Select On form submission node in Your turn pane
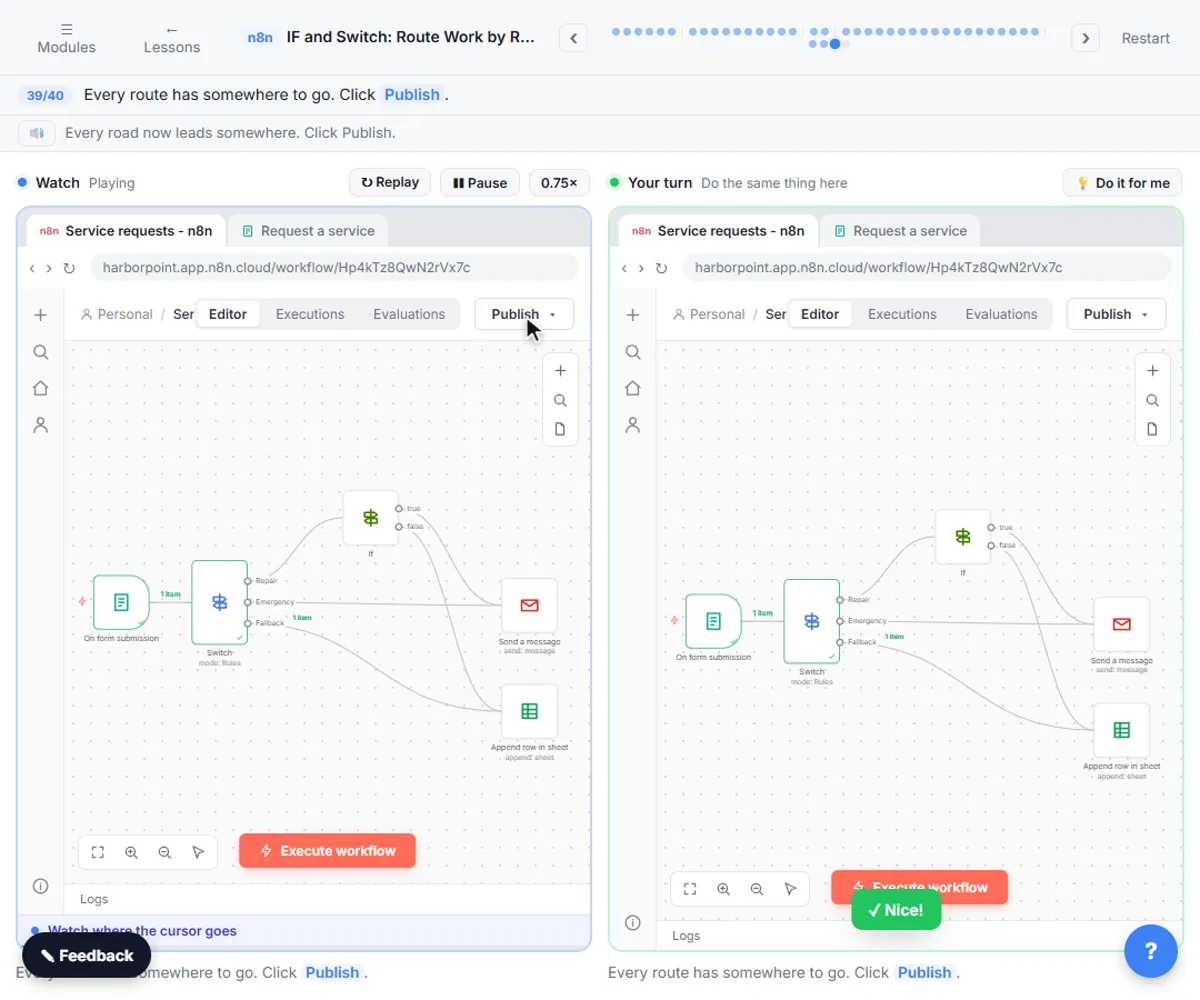 (713, 621)
